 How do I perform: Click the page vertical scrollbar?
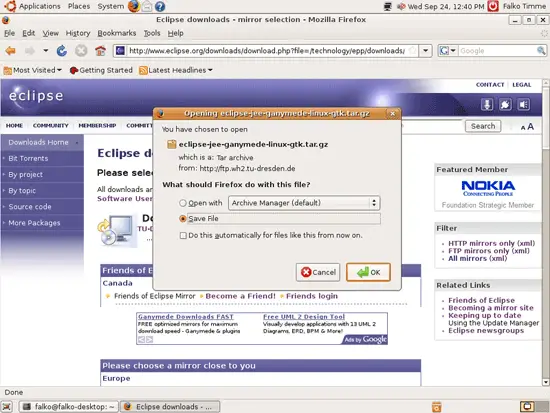(x=545, y=232)
